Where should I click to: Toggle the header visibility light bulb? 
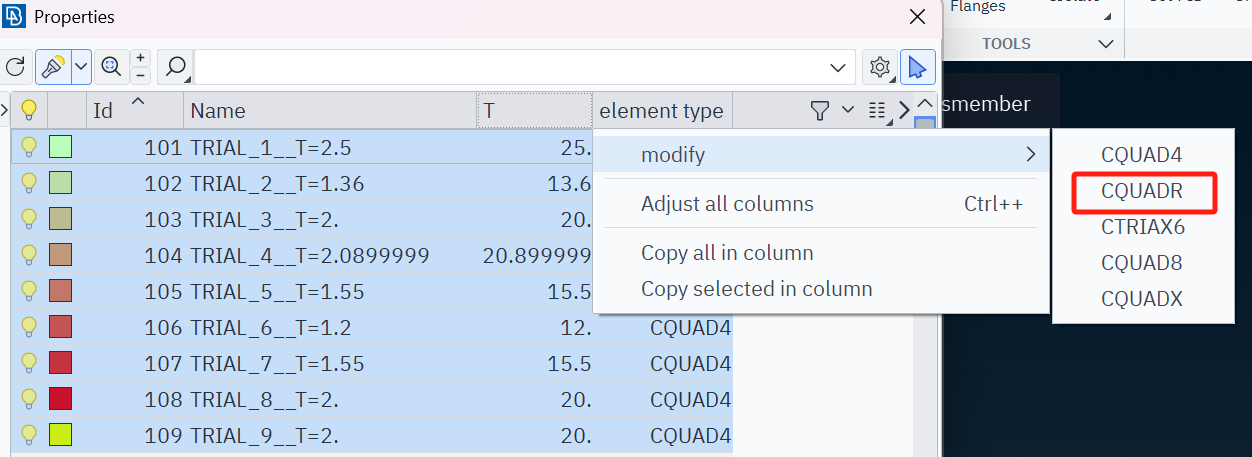[29, 110]
